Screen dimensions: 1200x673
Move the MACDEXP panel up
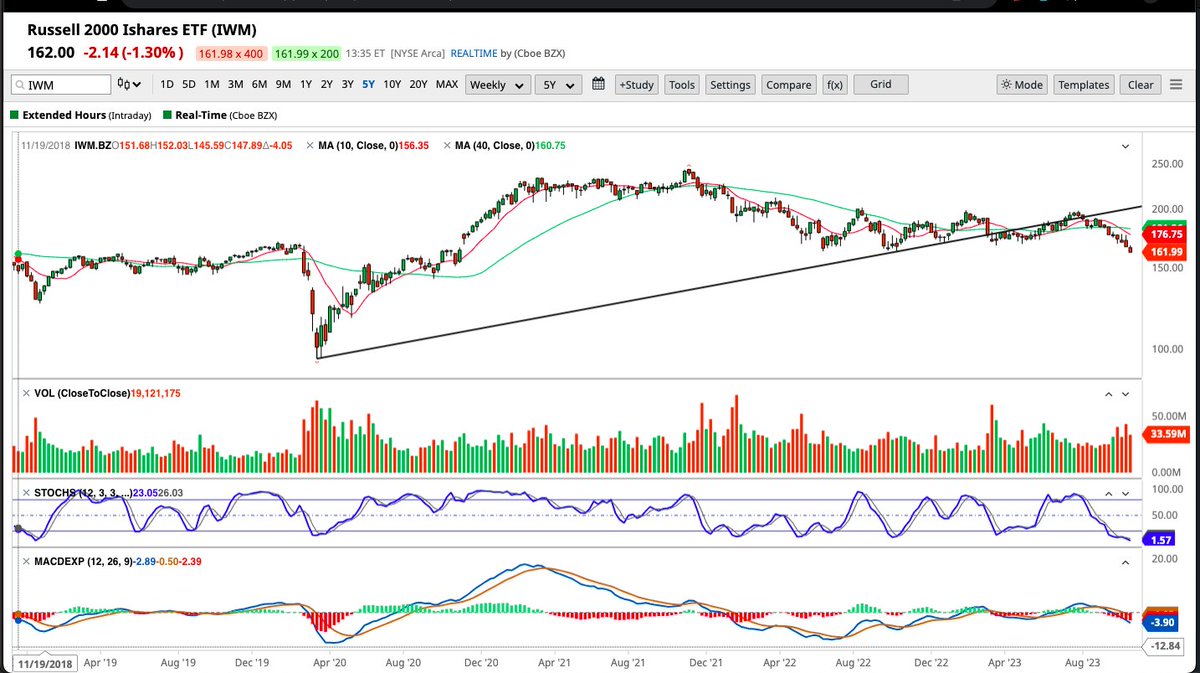pos(1126,563)
